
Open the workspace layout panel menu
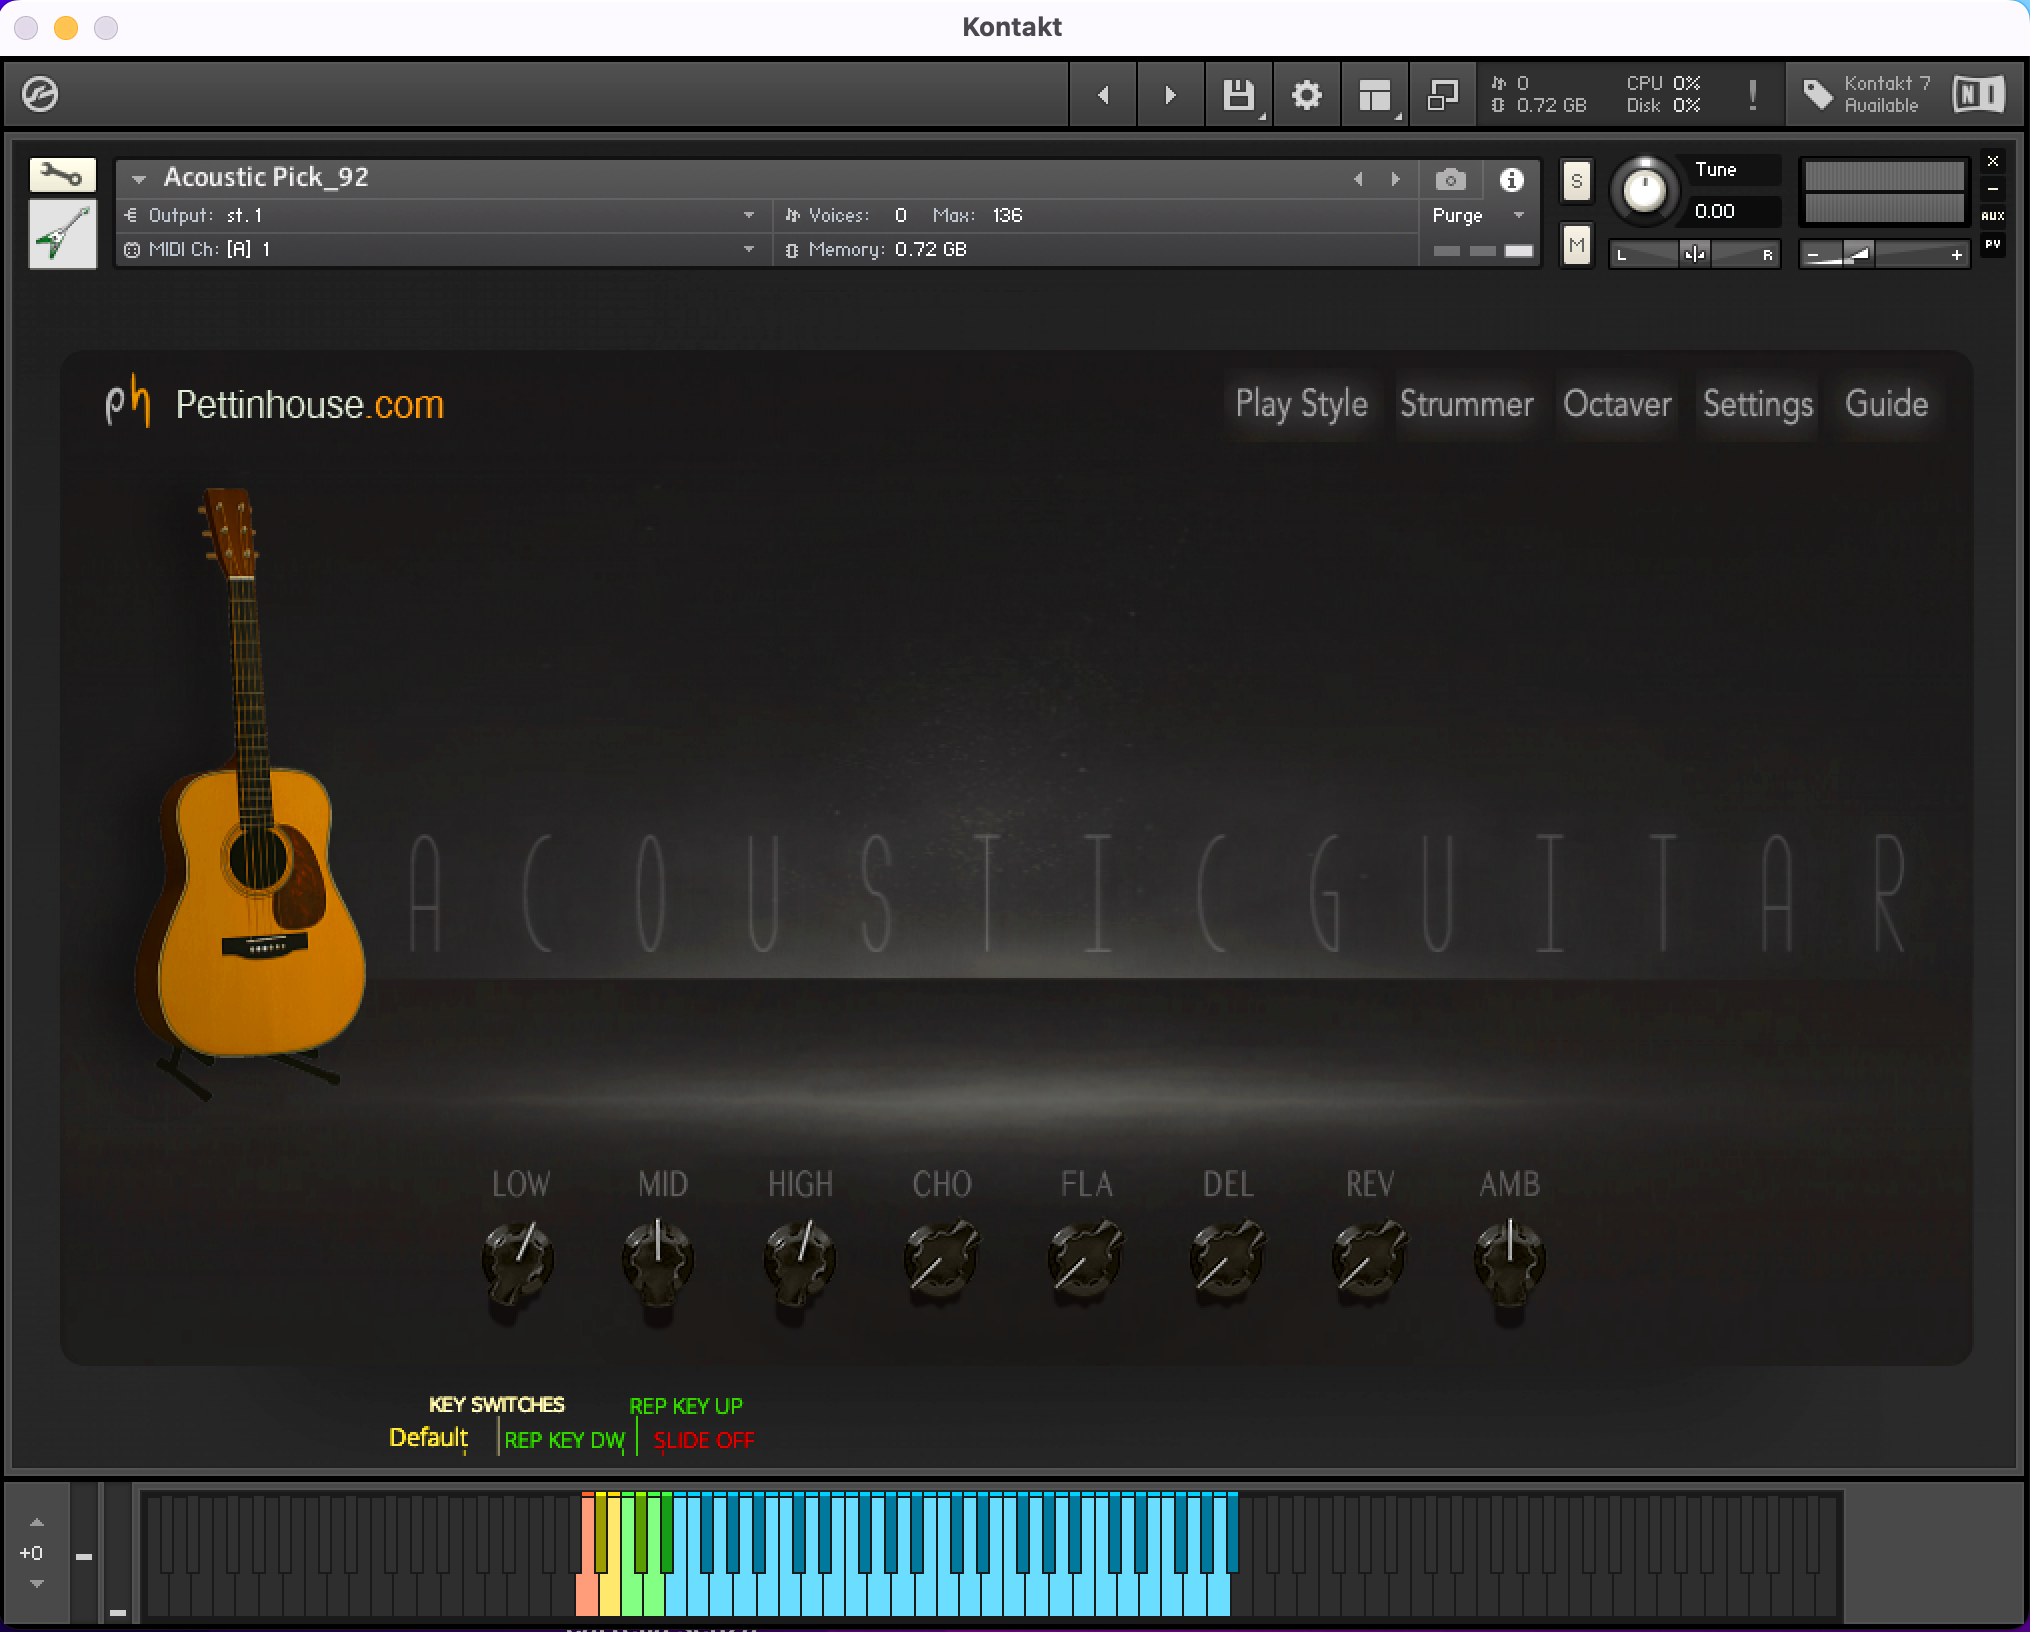(x=1375, y=95)
